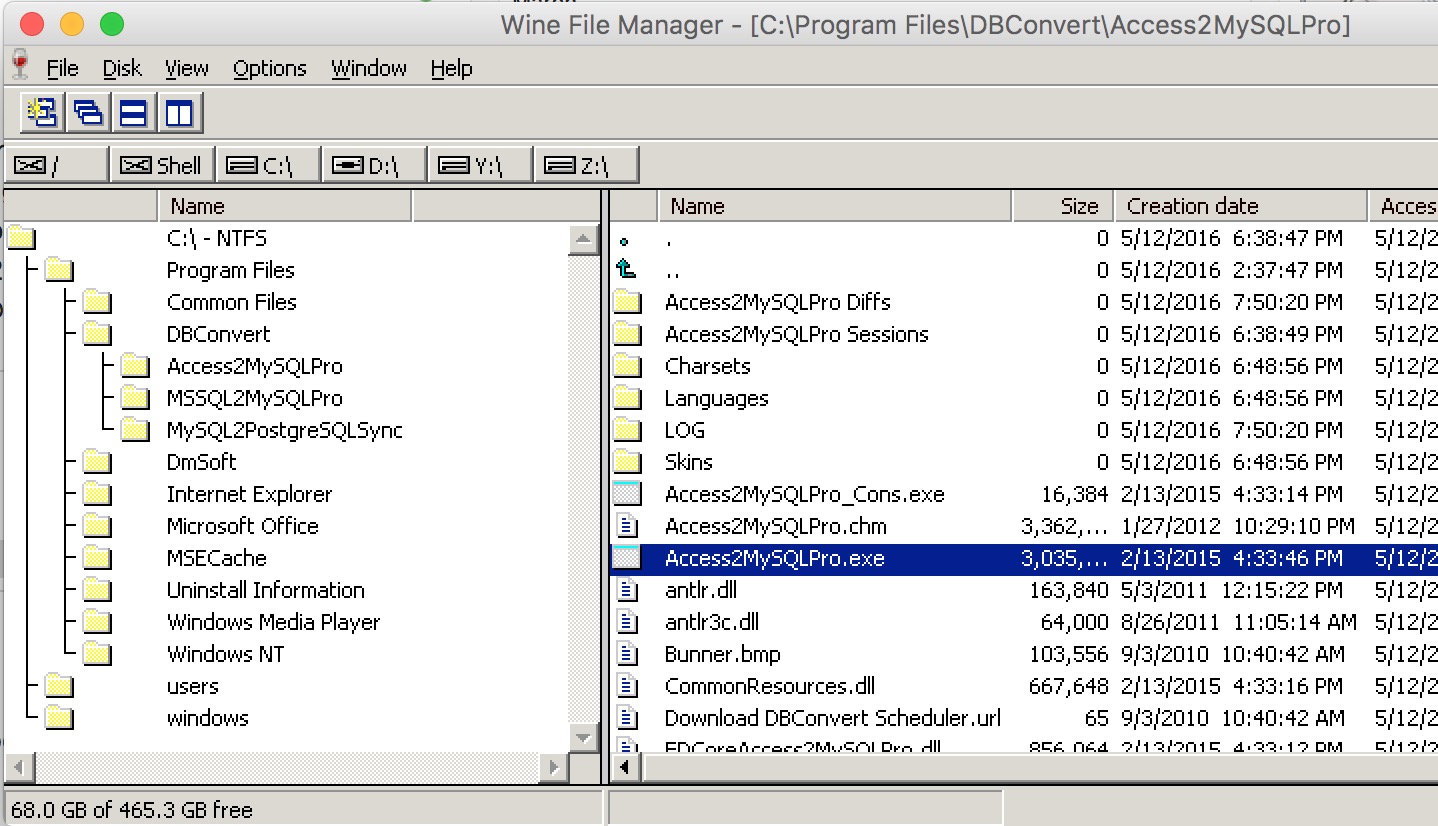
Task: Click the DBConvert folder icon in tree
Action: point(97,334)
